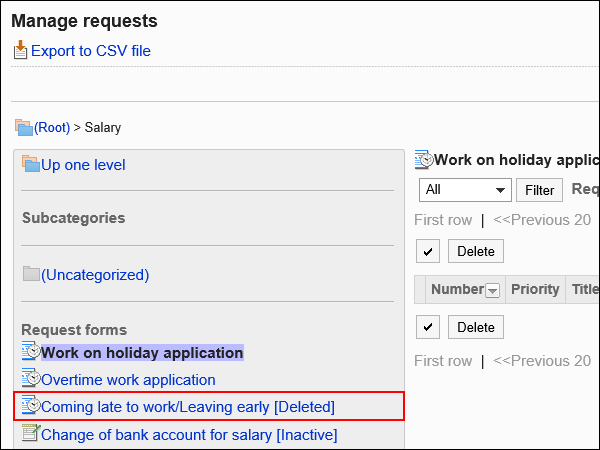
Task: Click the Manage requests page title
Action: 84,21
